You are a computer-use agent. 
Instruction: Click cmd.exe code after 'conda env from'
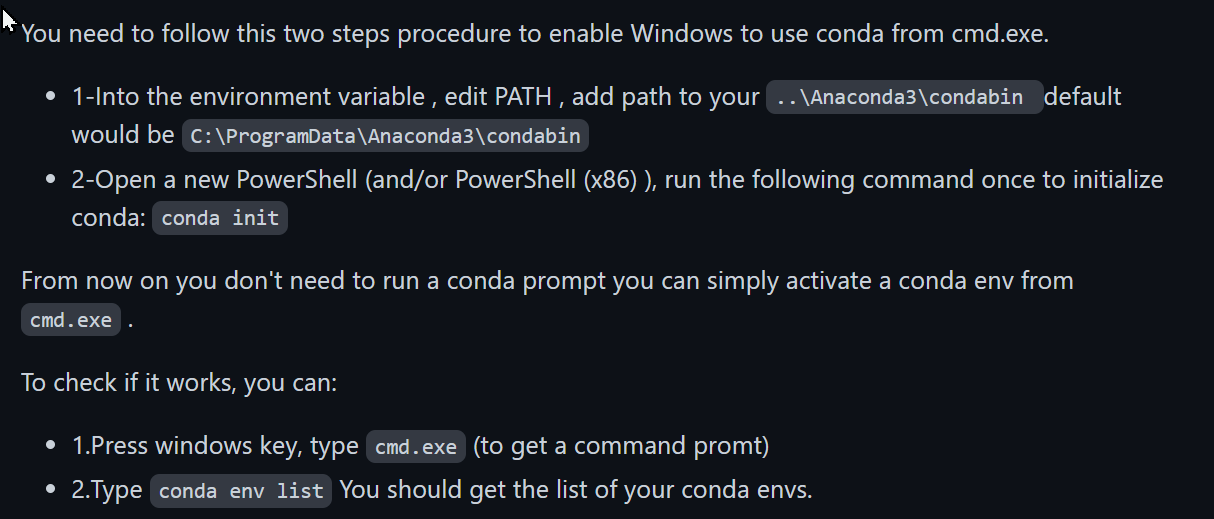point(71,320)
